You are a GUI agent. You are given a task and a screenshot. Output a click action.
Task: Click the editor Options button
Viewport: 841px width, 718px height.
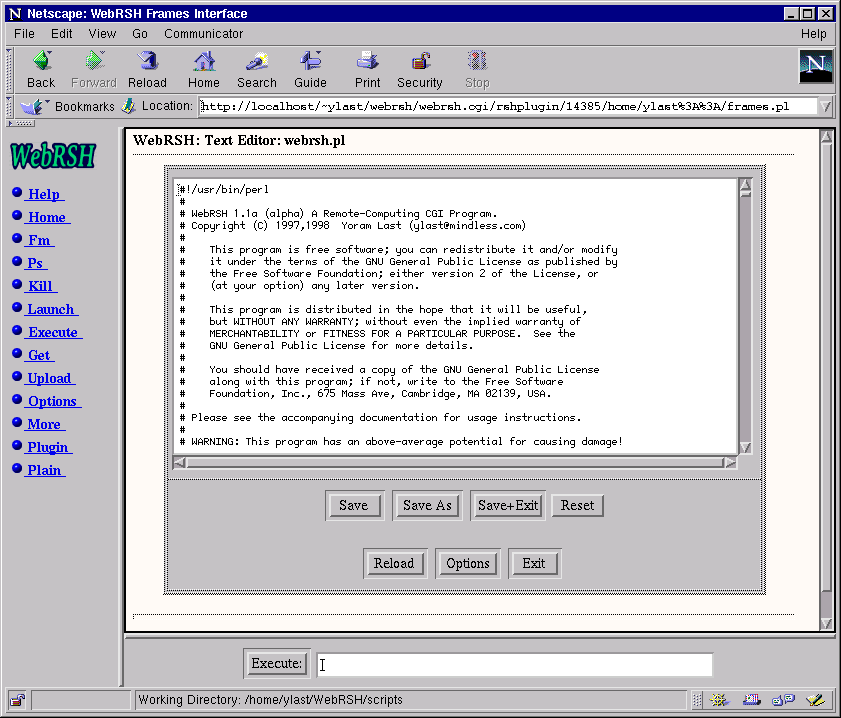468,564
